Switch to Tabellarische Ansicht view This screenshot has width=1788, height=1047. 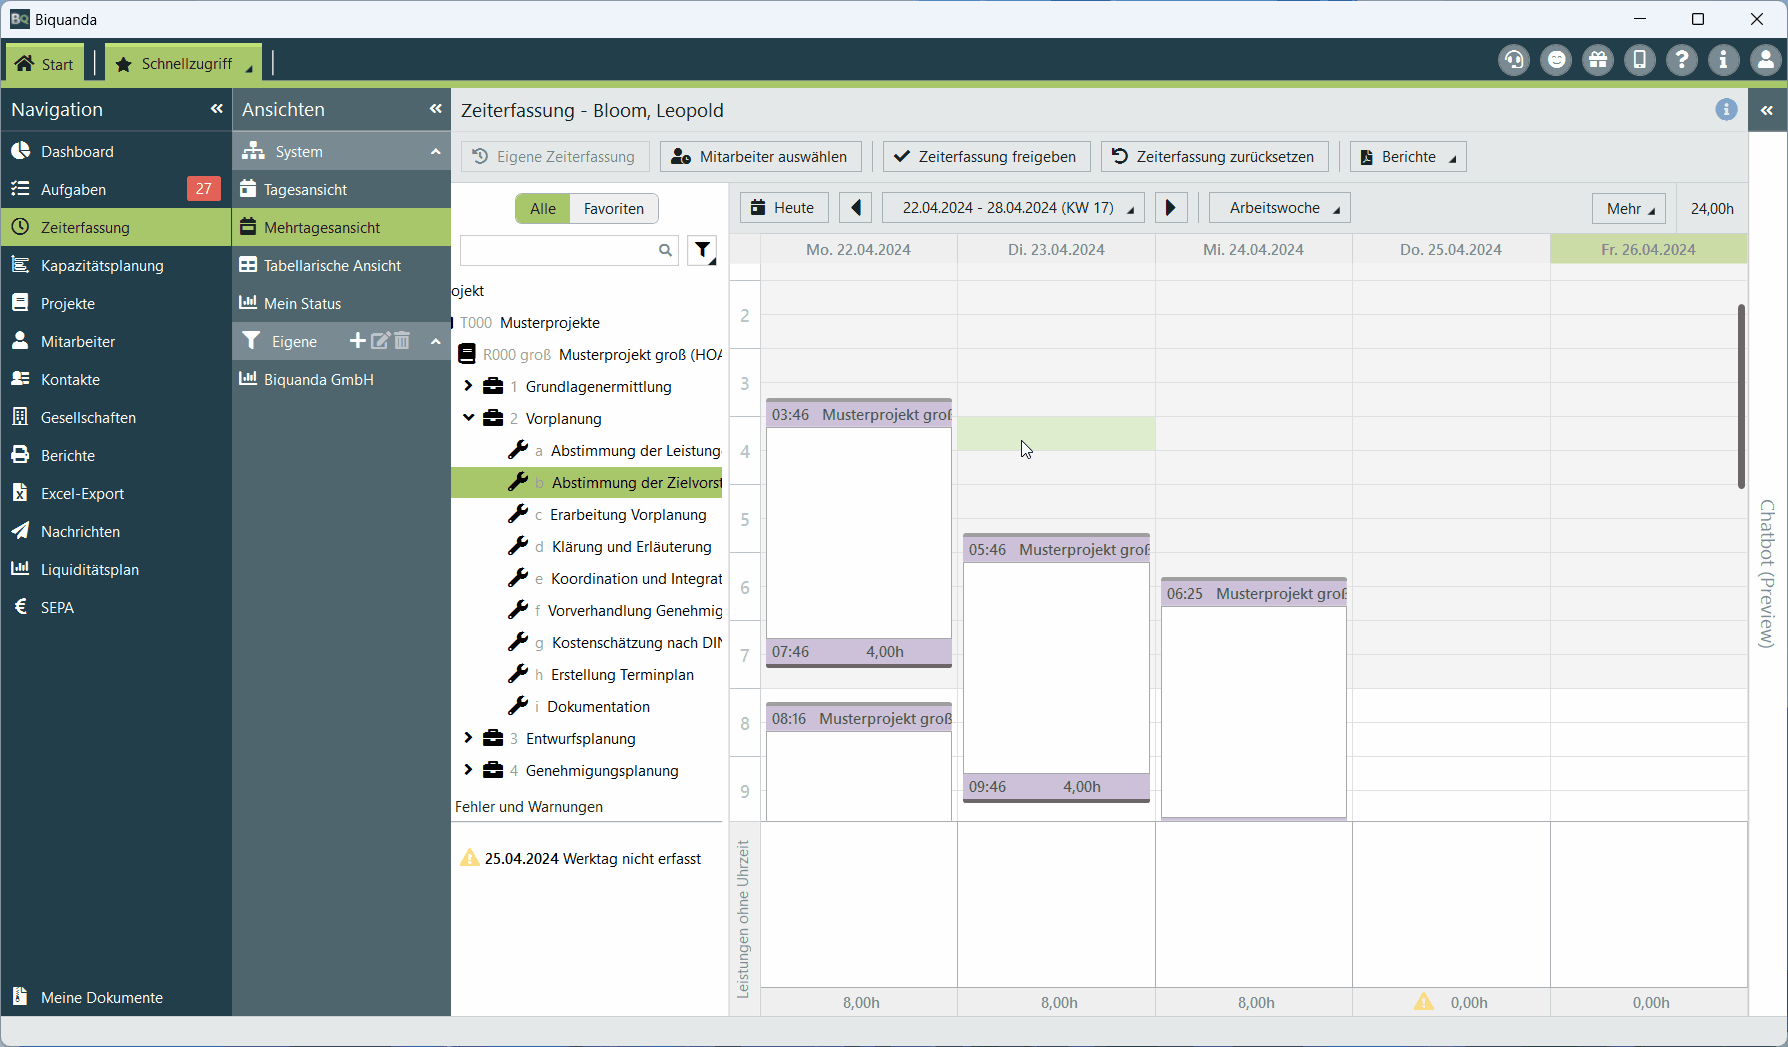tap(332, 266)
